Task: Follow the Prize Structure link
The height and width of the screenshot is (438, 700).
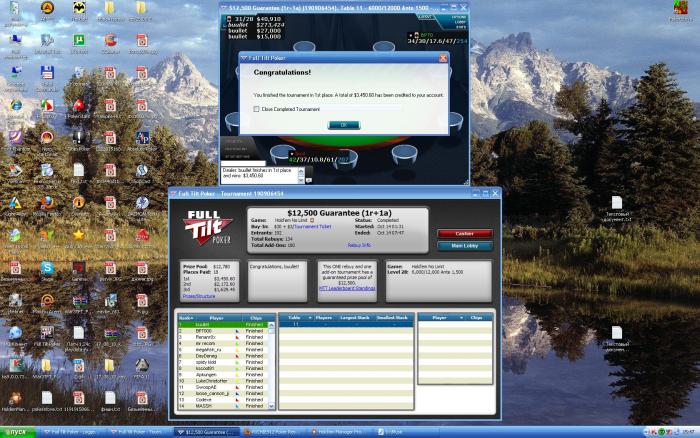Action: (x=199, y=296)
